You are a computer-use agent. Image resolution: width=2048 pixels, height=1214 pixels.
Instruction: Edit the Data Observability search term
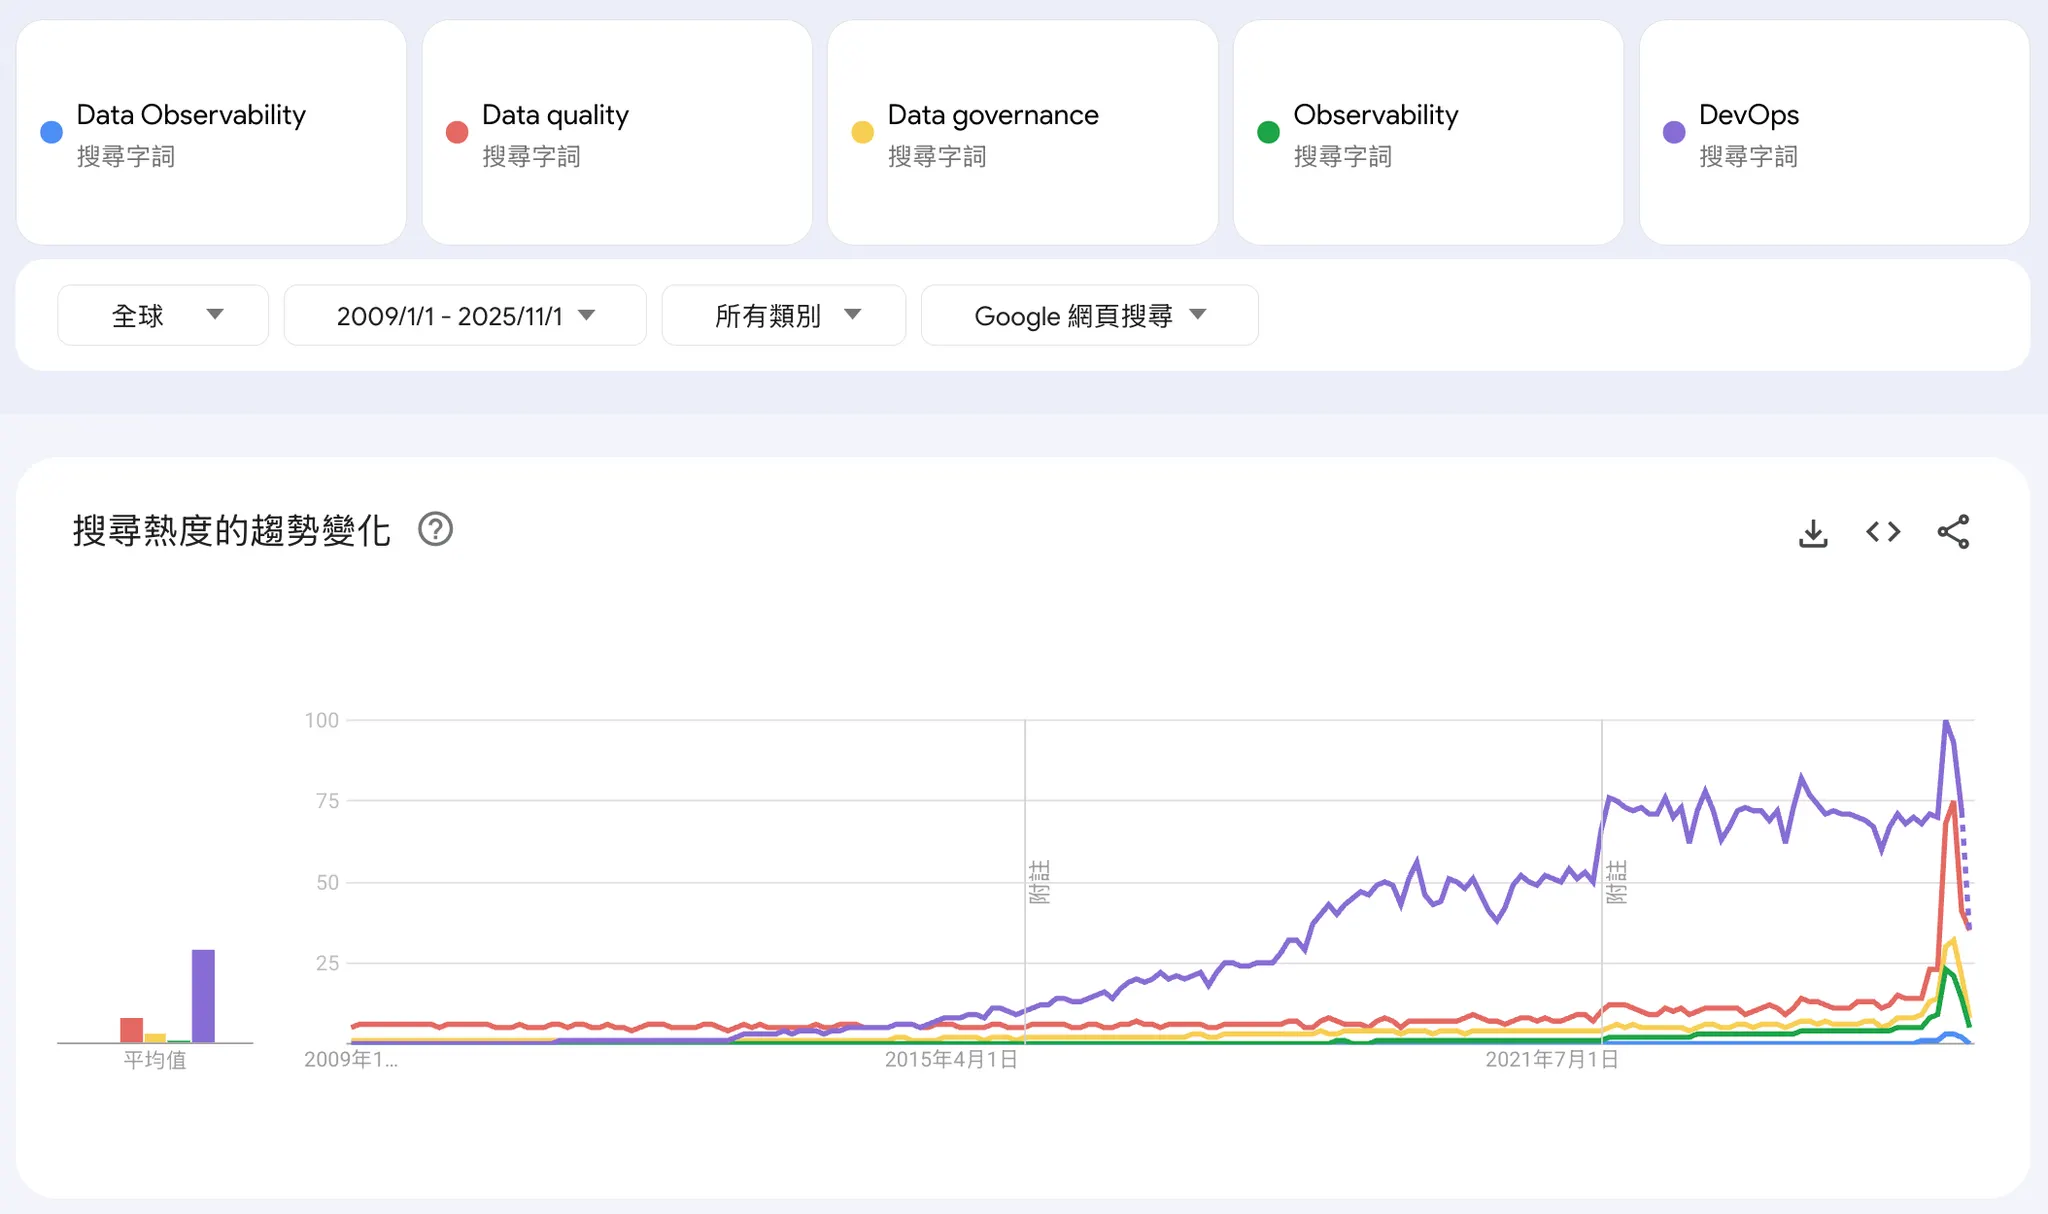coord(191,115)
